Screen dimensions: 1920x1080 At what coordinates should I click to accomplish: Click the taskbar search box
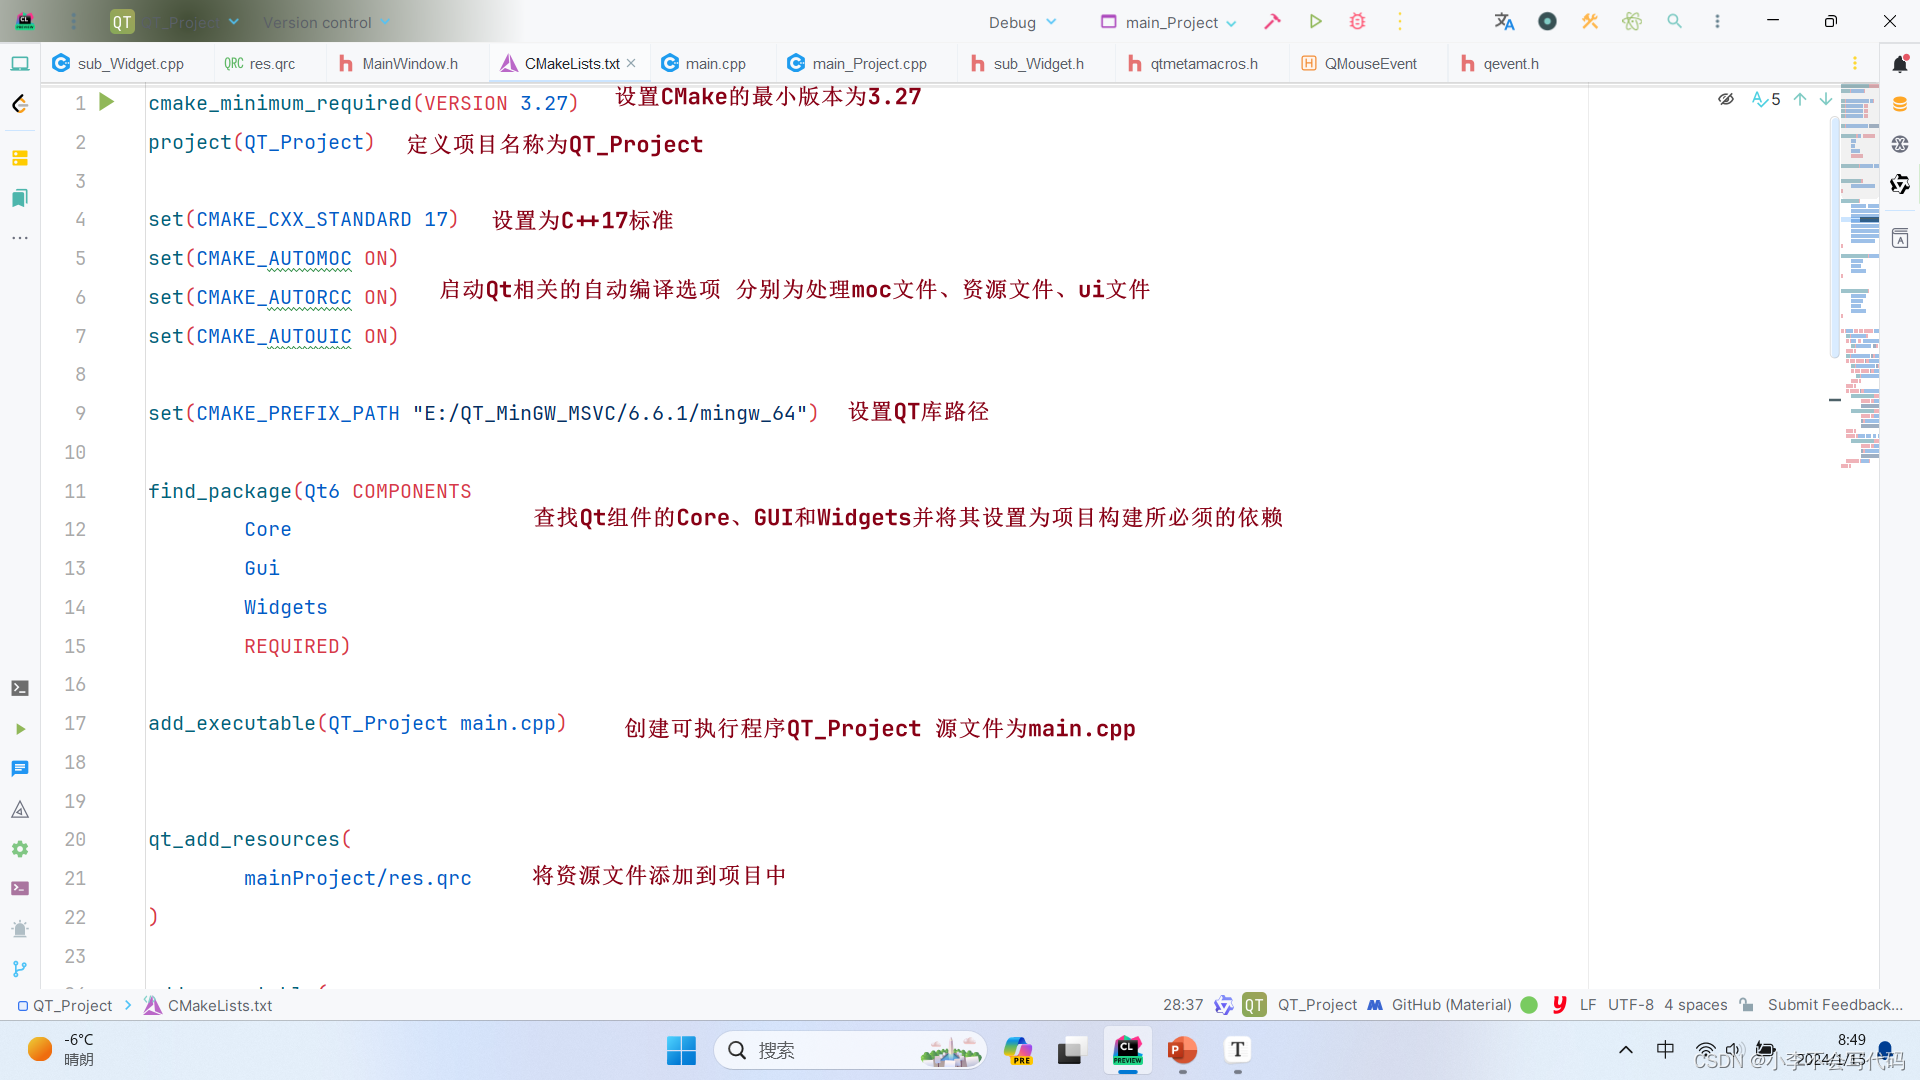[x=850, y=1050]
